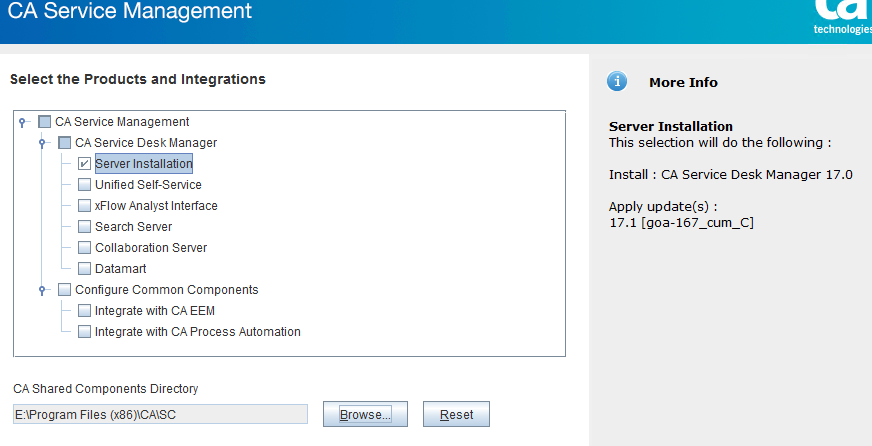
Task: Check Integrate with CA Process Automation
Action: pos(84,332)
